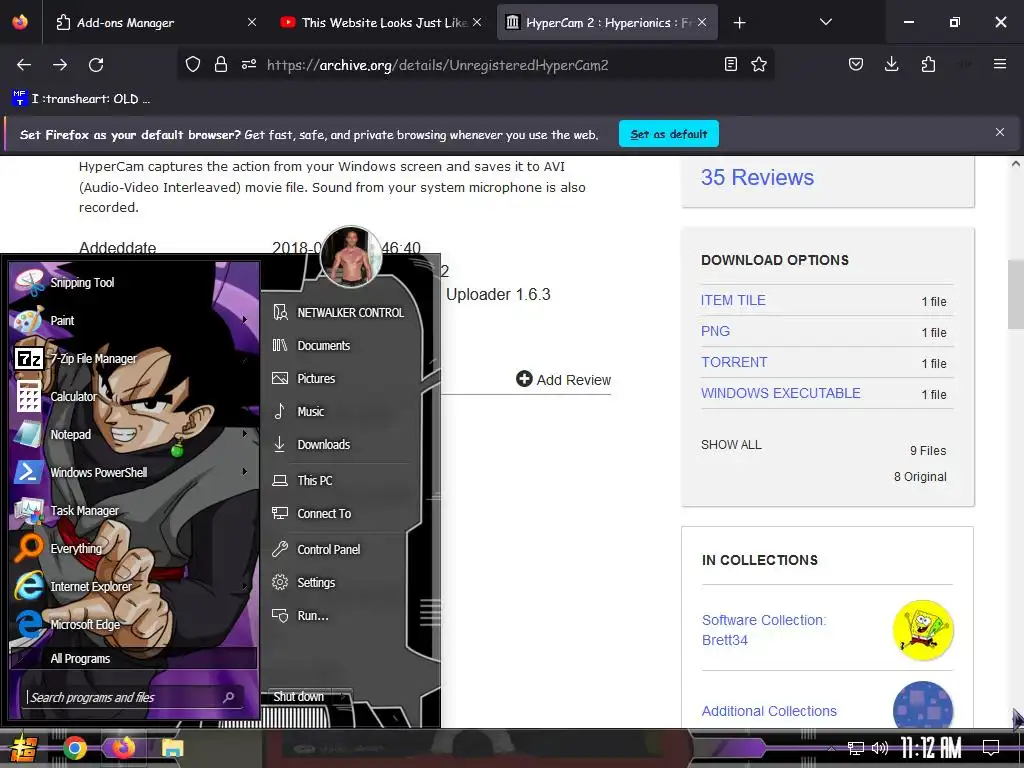
Task: Select the HyperCam 2 Hyperionics tab
Action: click(x=607, y=22)
